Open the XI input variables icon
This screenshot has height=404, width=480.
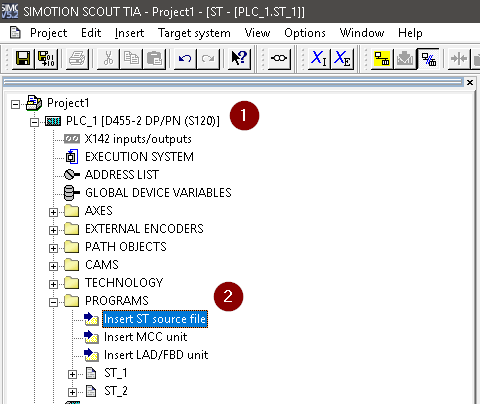(x=319, y=59)
